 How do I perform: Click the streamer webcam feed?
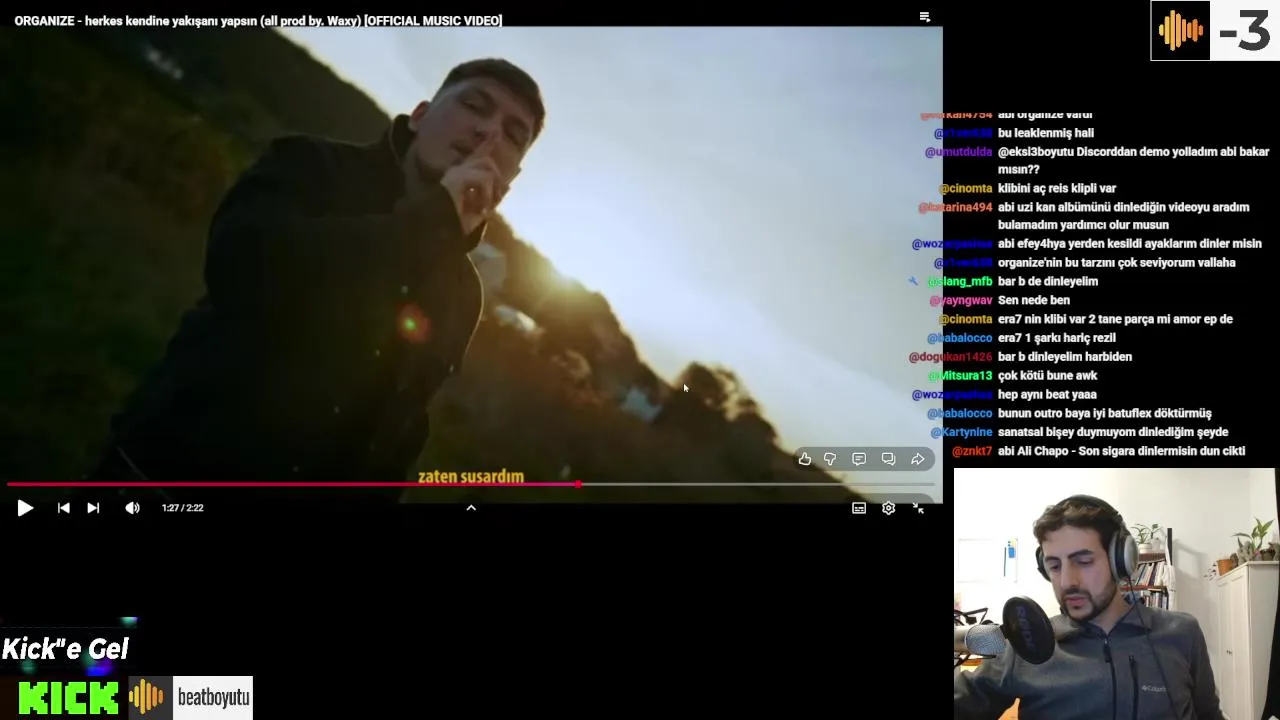(1116, 595)
